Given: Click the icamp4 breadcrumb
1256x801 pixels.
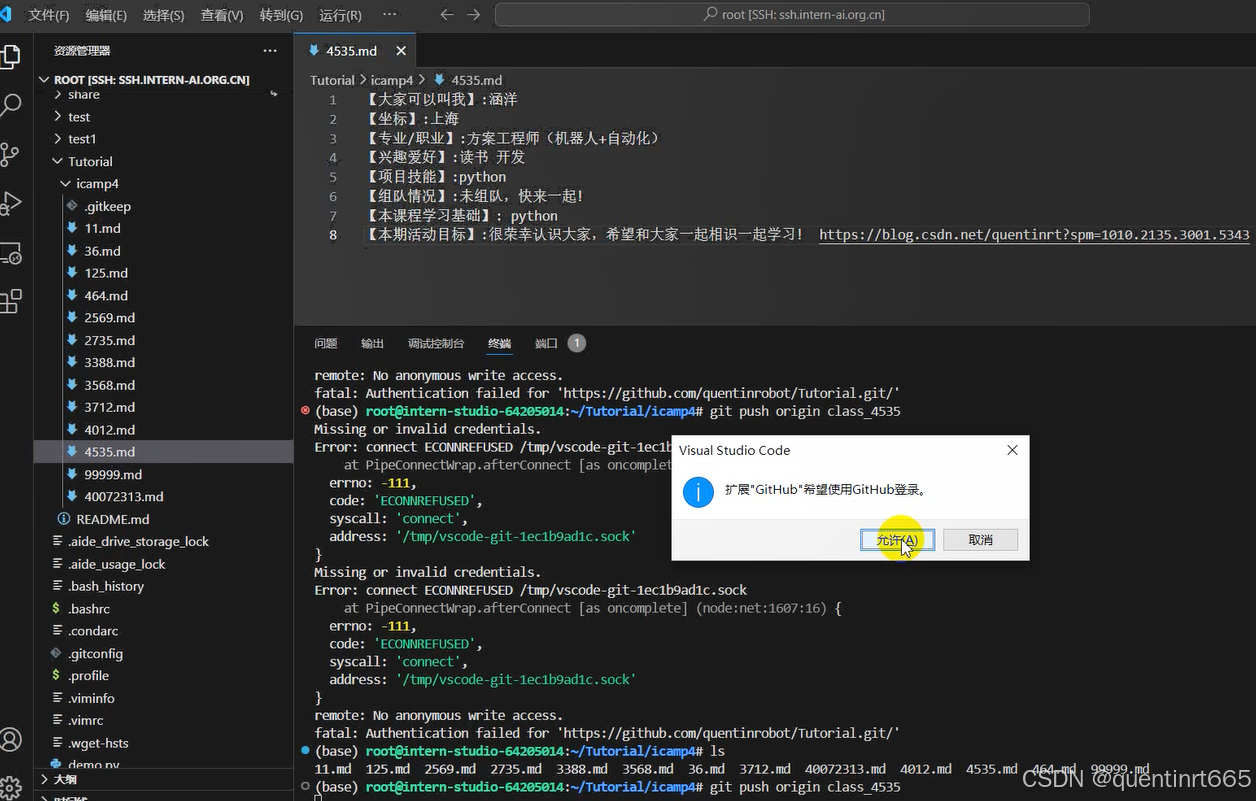Looking at the screenshot, I should [392, 80].
